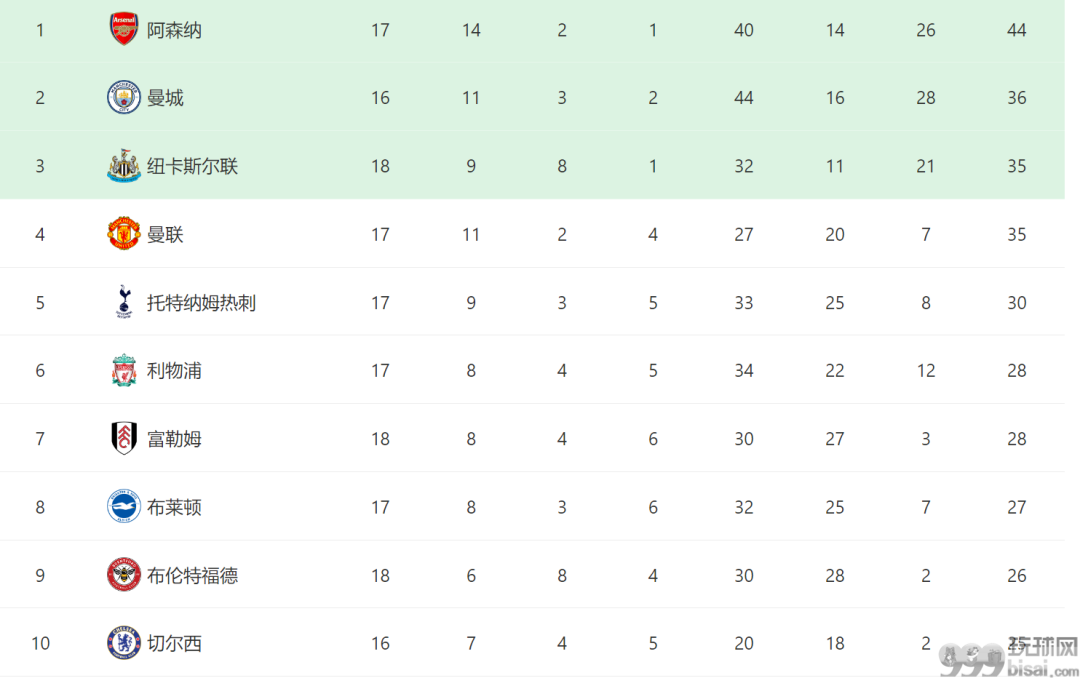
Task: Open the 阿森纳 team name link
Action: [174, 30]
